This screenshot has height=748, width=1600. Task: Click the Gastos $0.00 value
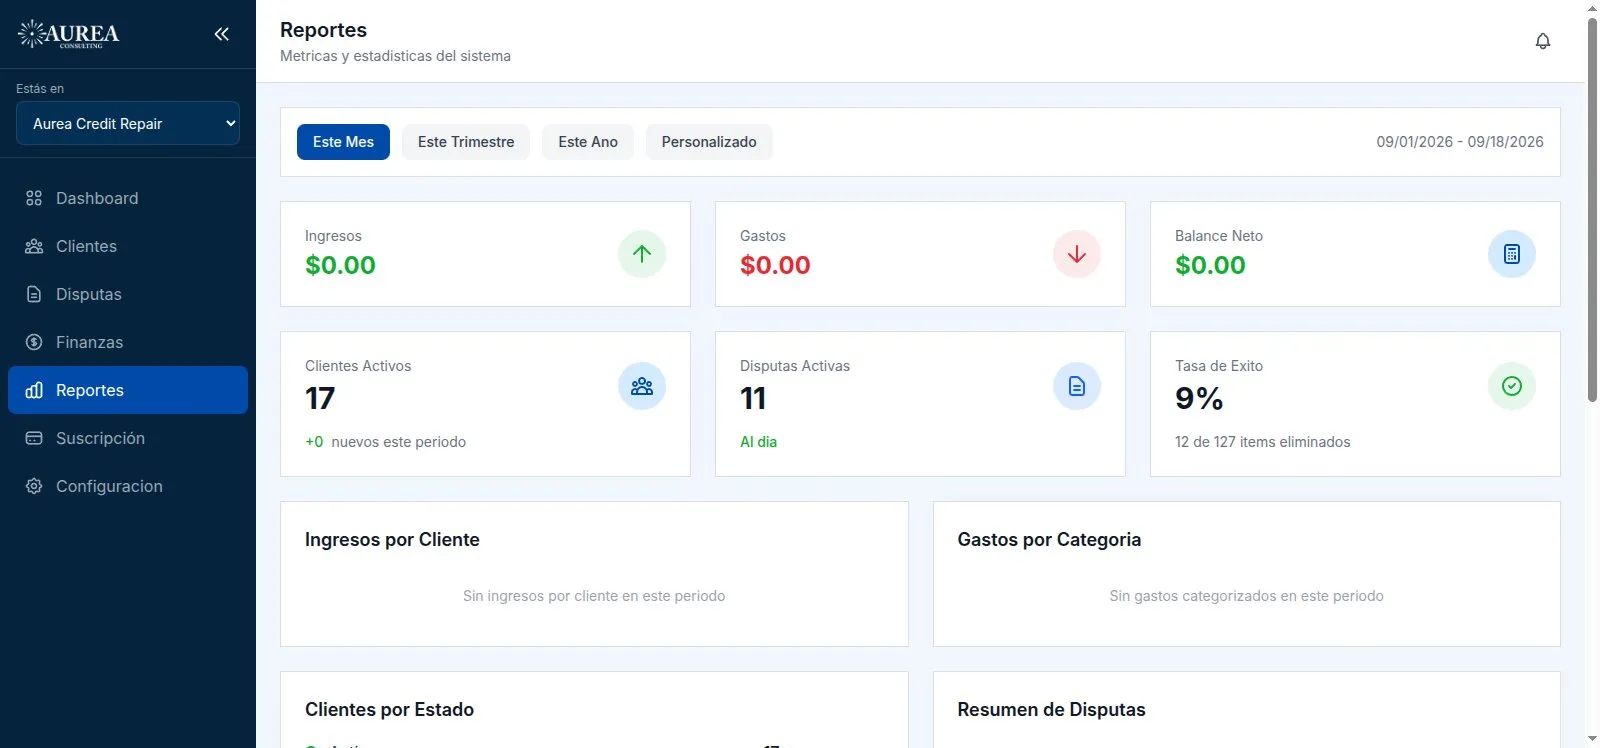[775, 265]
